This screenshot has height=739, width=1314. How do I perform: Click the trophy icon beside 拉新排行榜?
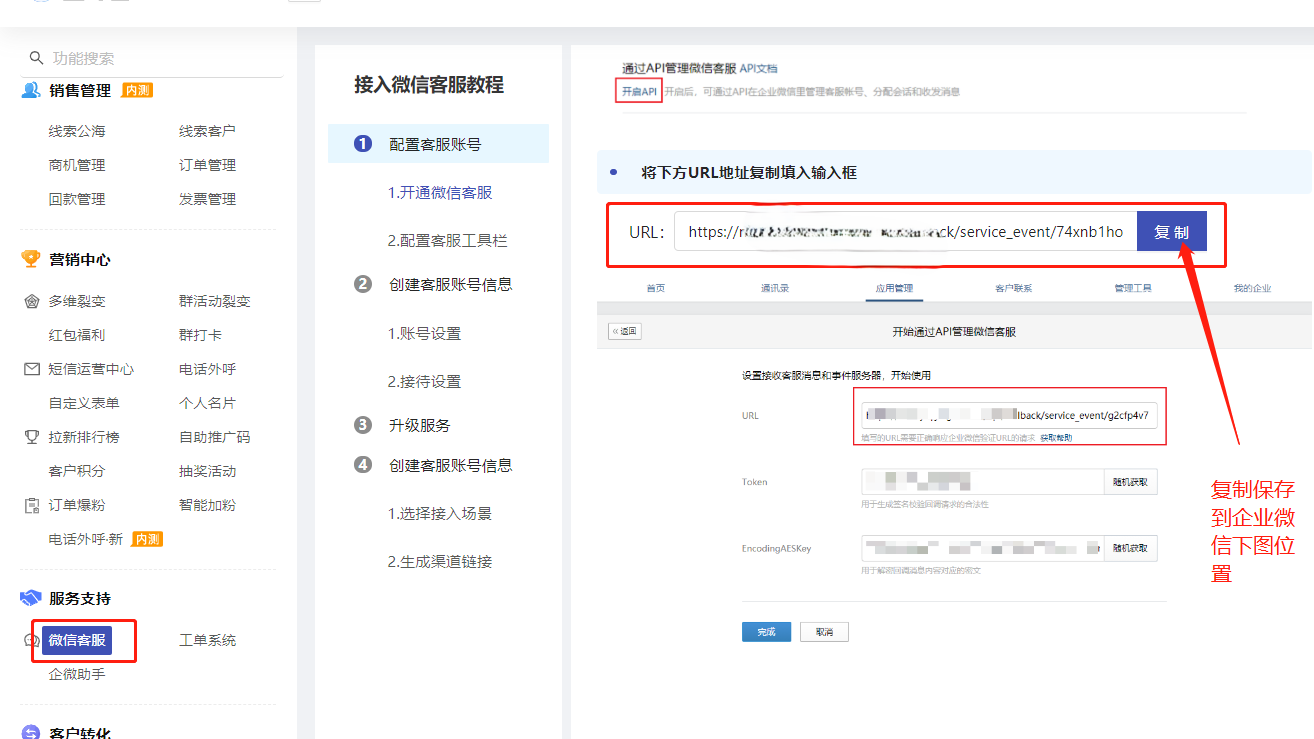click(x=32, y=437)
